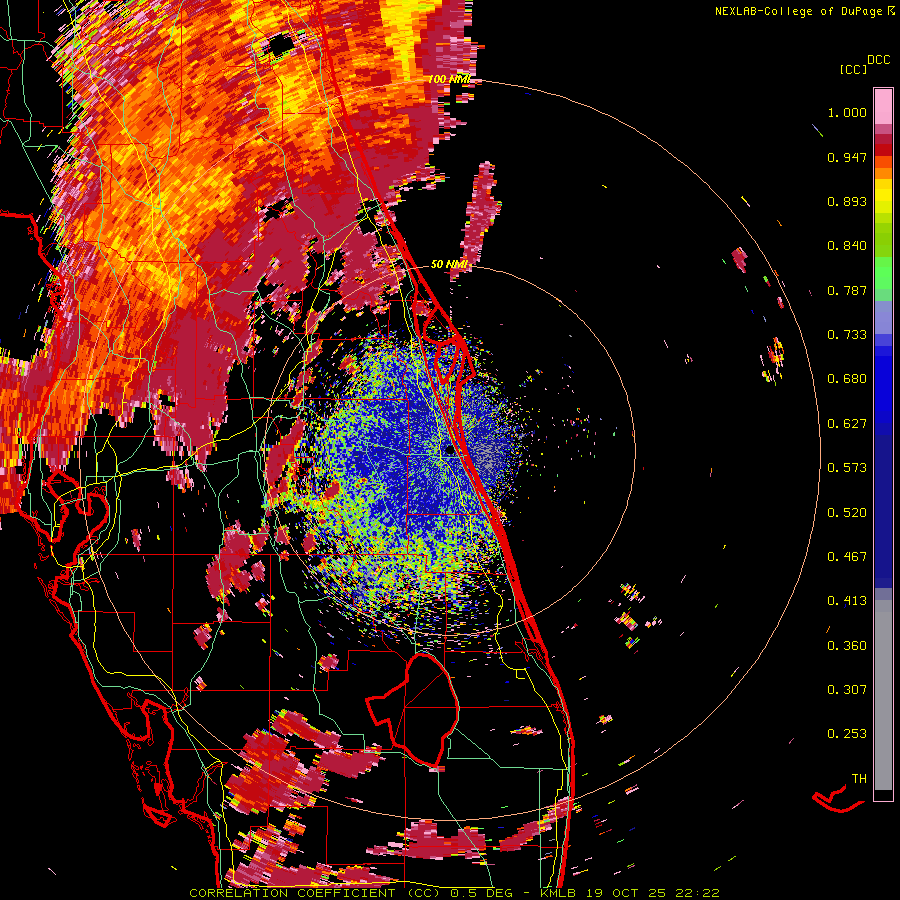The image size is (900, 900).
Task: Click the 50 NMI range ring label
Action: pyautogui.click(x=448, y=264)
